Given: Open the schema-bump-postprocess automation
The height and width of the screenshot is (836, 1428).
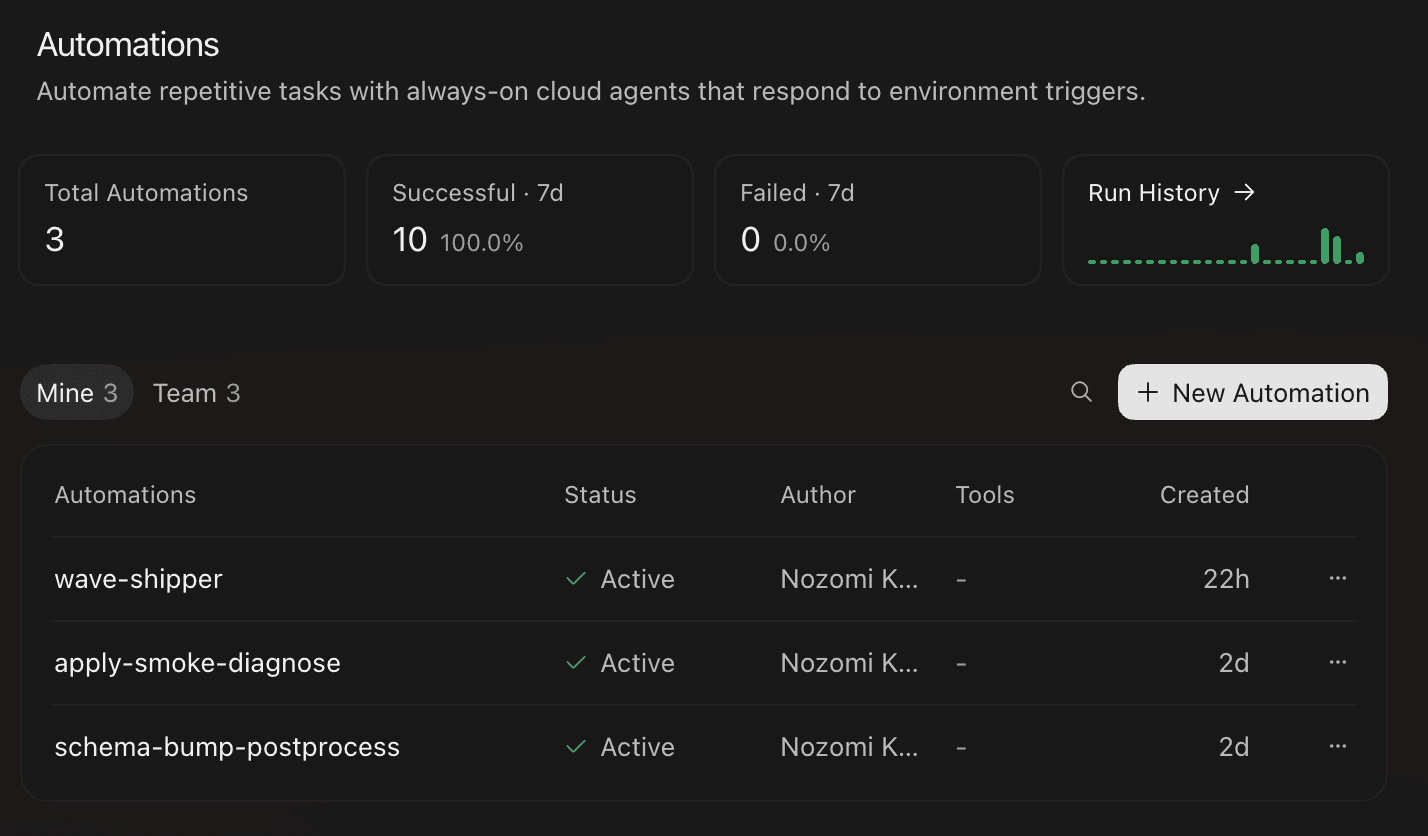Looking at the screenshot, I should coord(227,747).
